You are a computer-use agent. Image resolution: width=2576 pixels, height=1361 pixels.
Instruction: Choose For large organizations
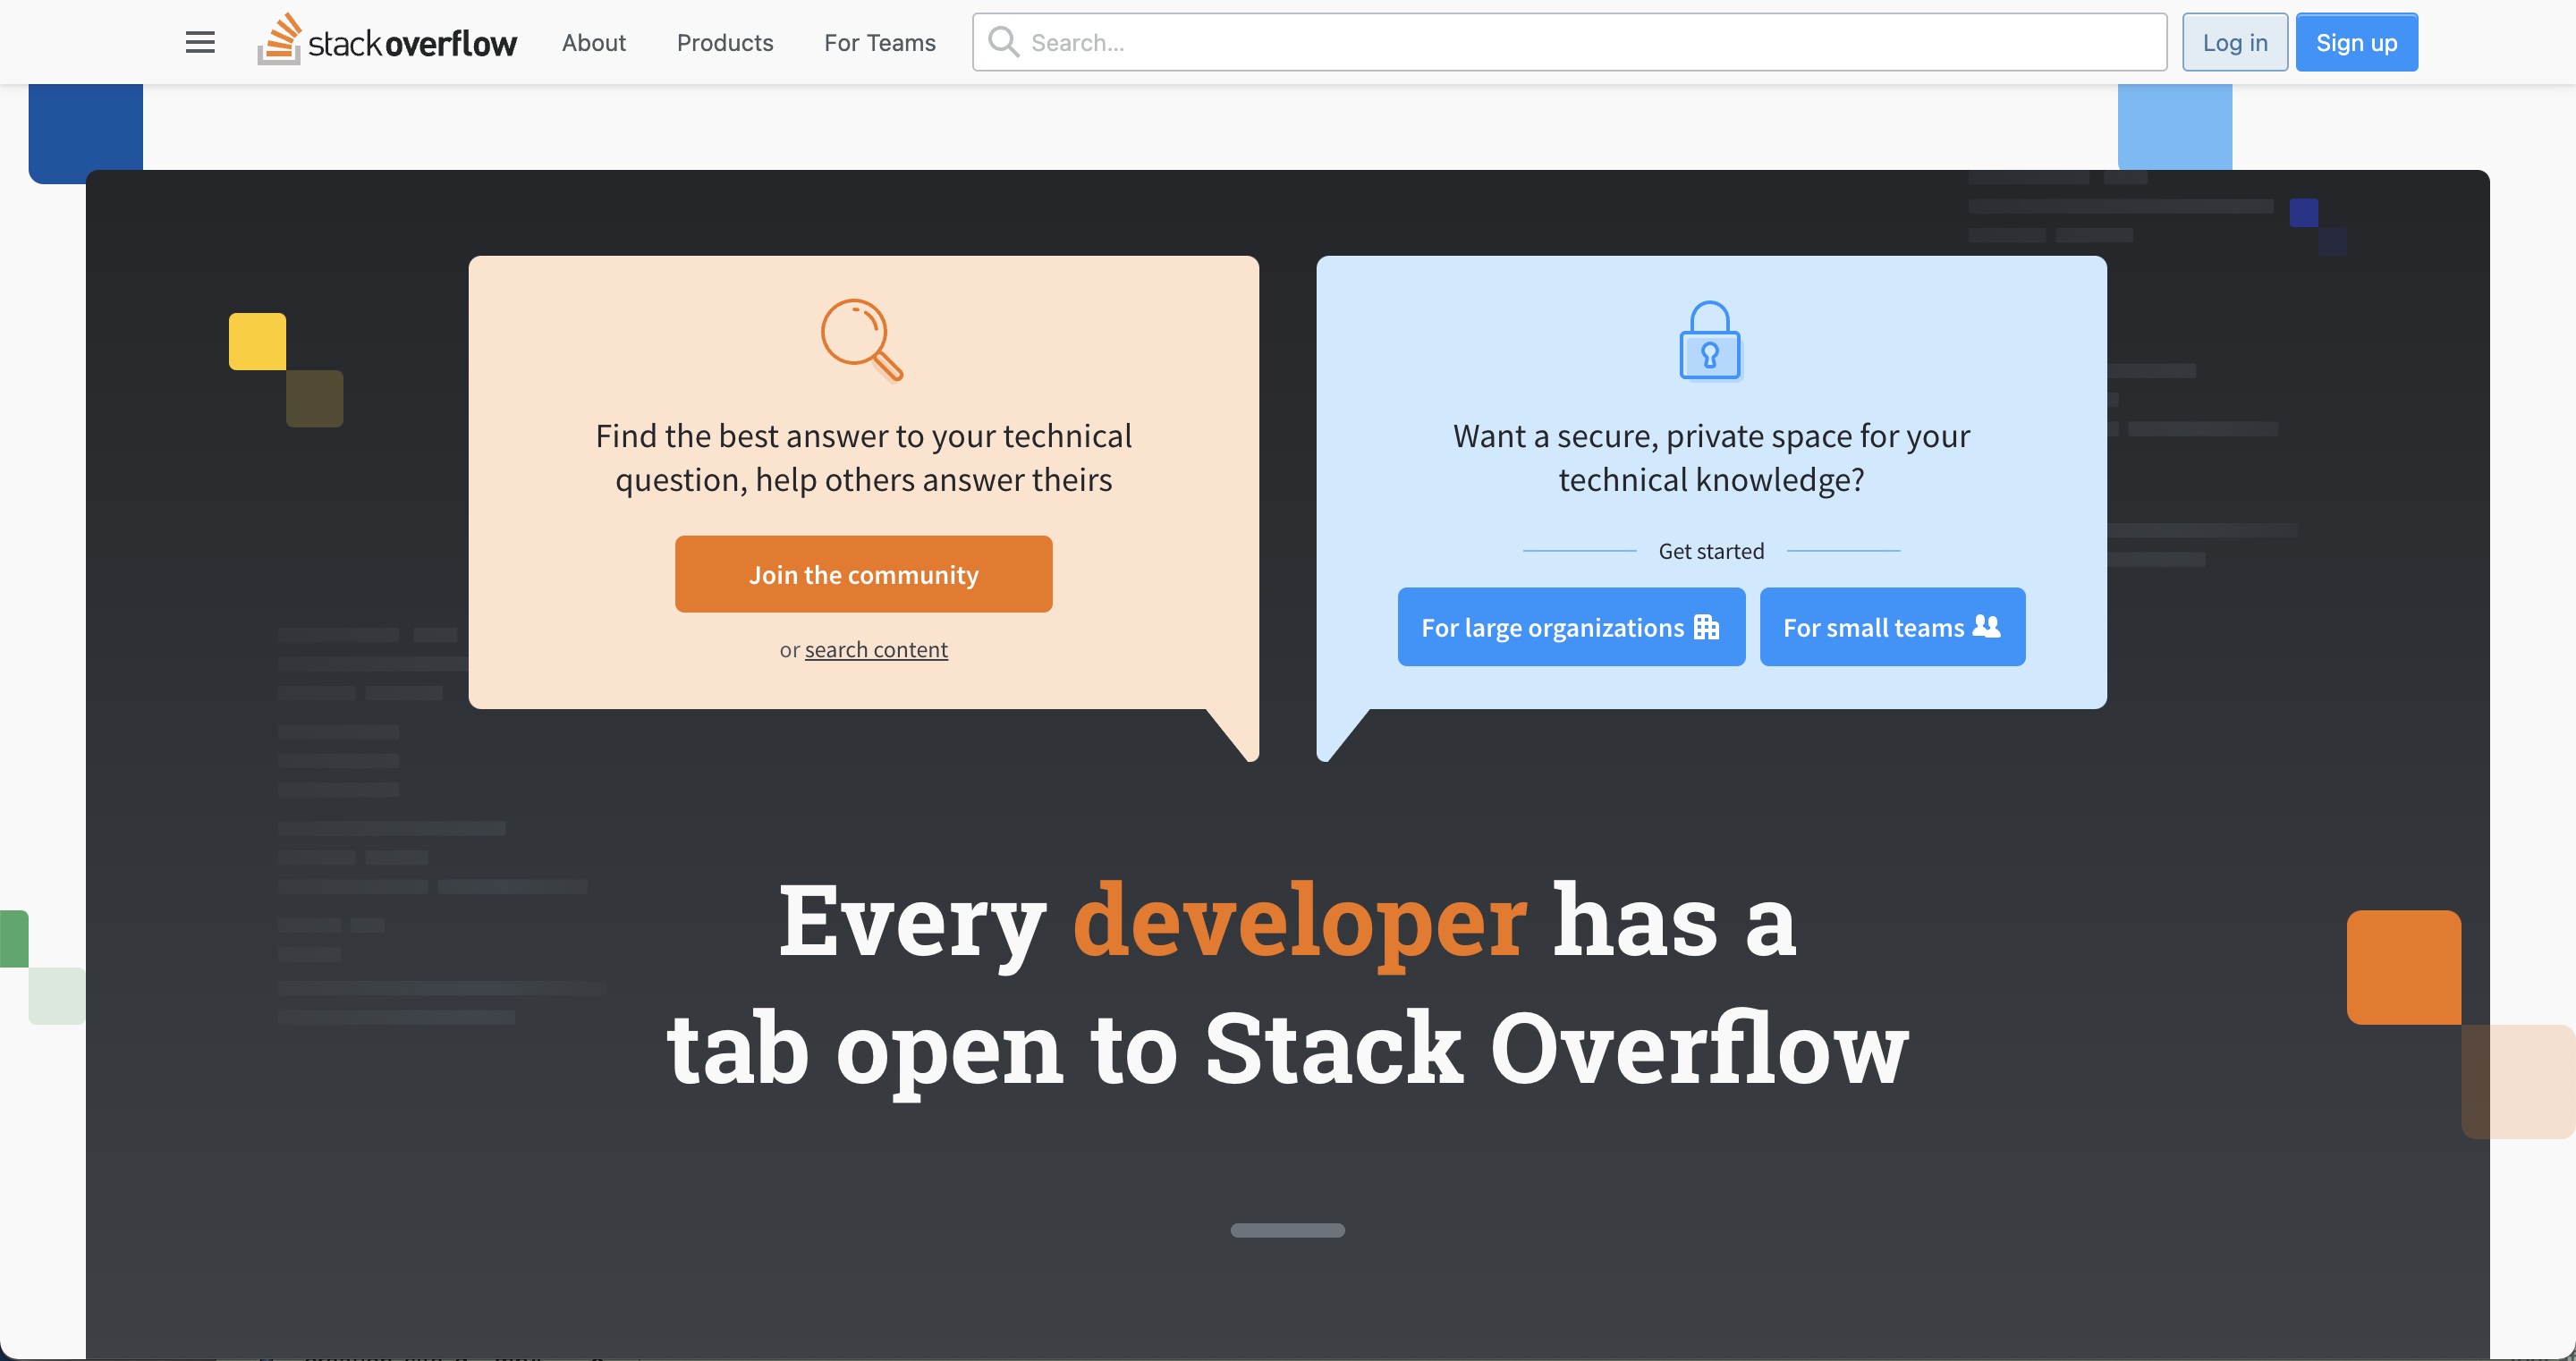[x=1571, y=627]
